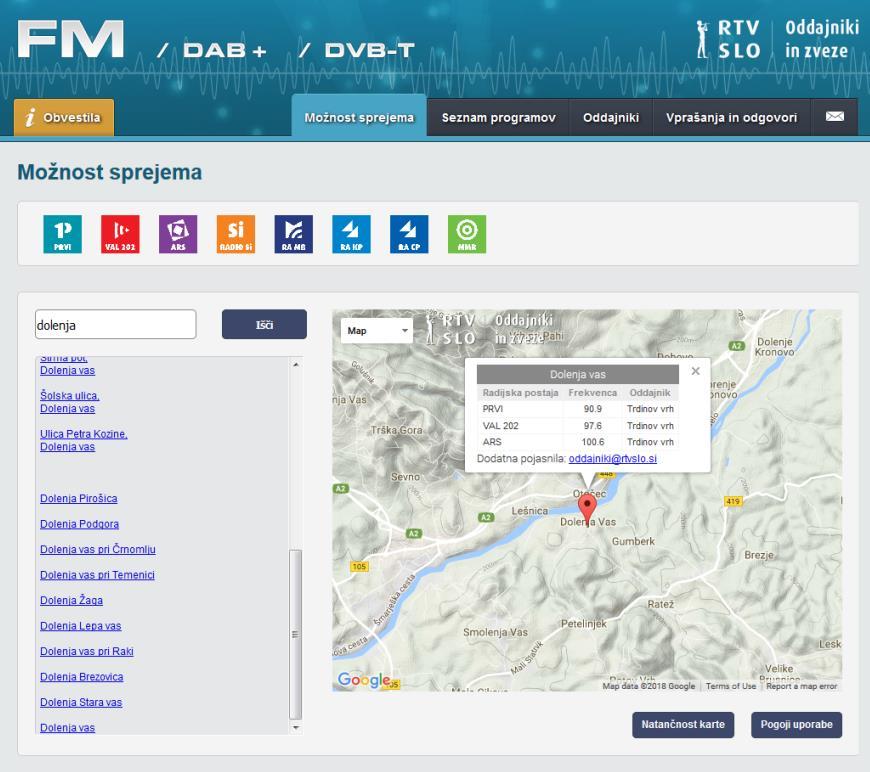Close the Dolenja vas info popup
This screenshot has width=870, height=772.
point(695,371)
